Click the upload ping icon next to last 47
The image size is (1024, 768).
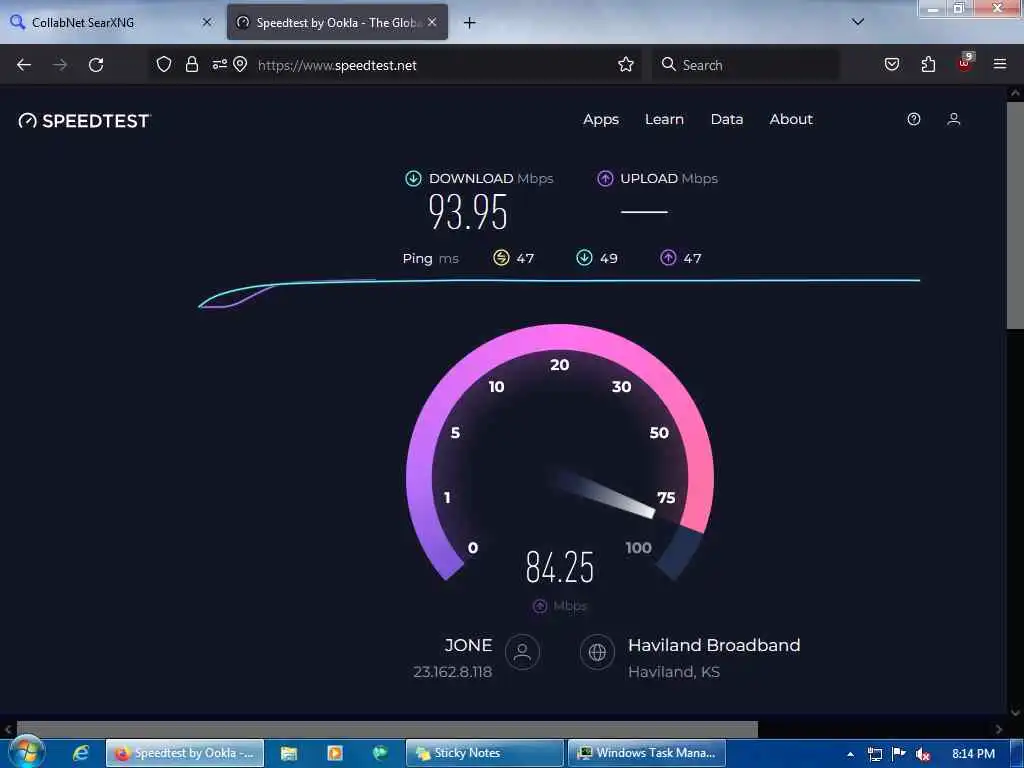point(668,258)
